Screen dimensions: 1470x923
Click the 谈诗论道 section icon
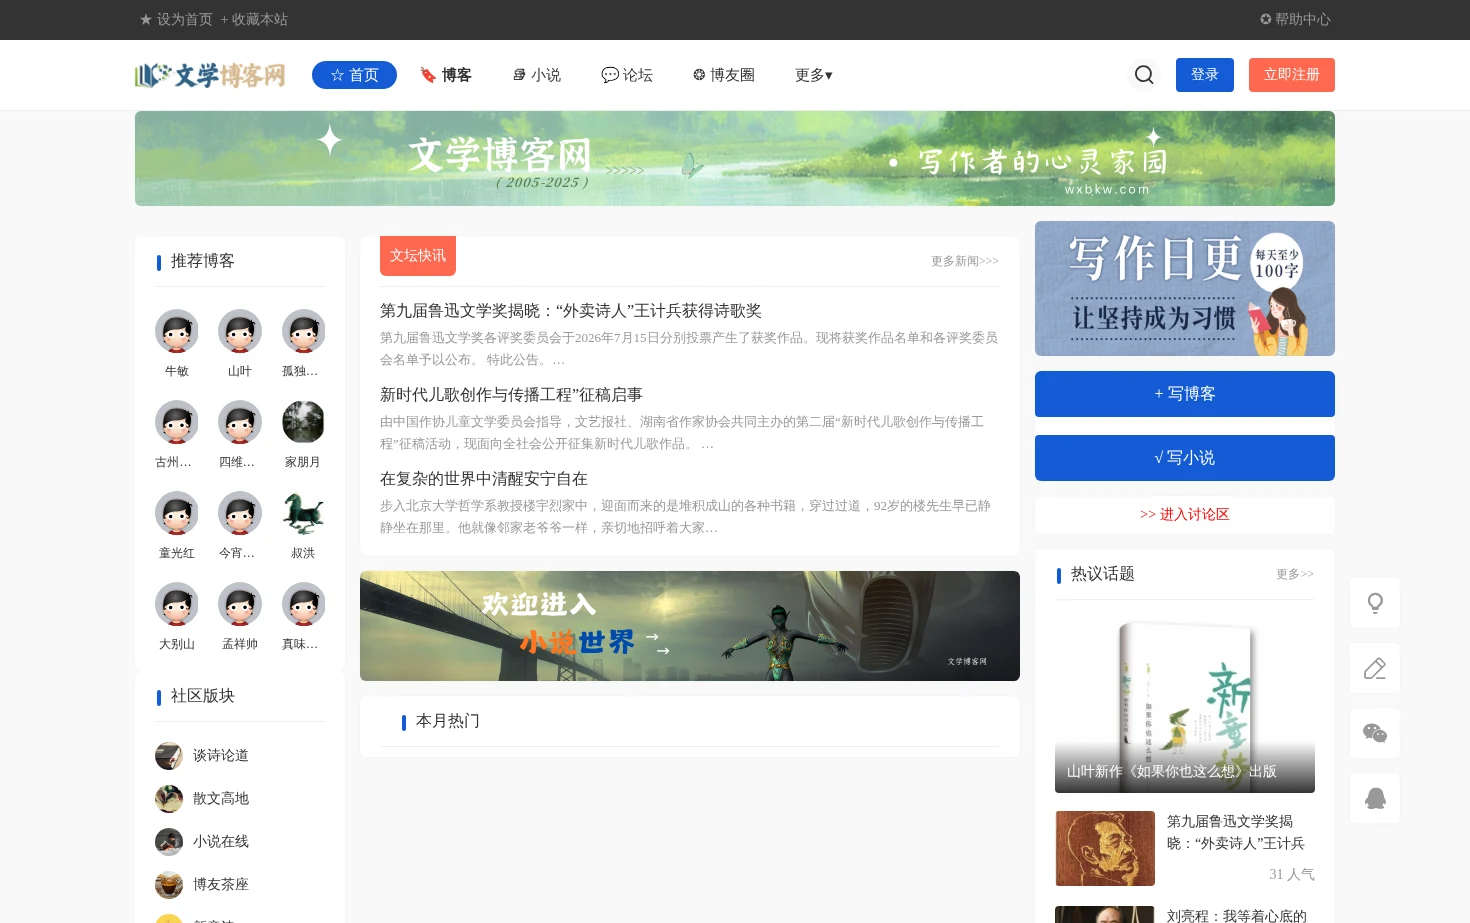pyautogui.click(x=169, y=756)
